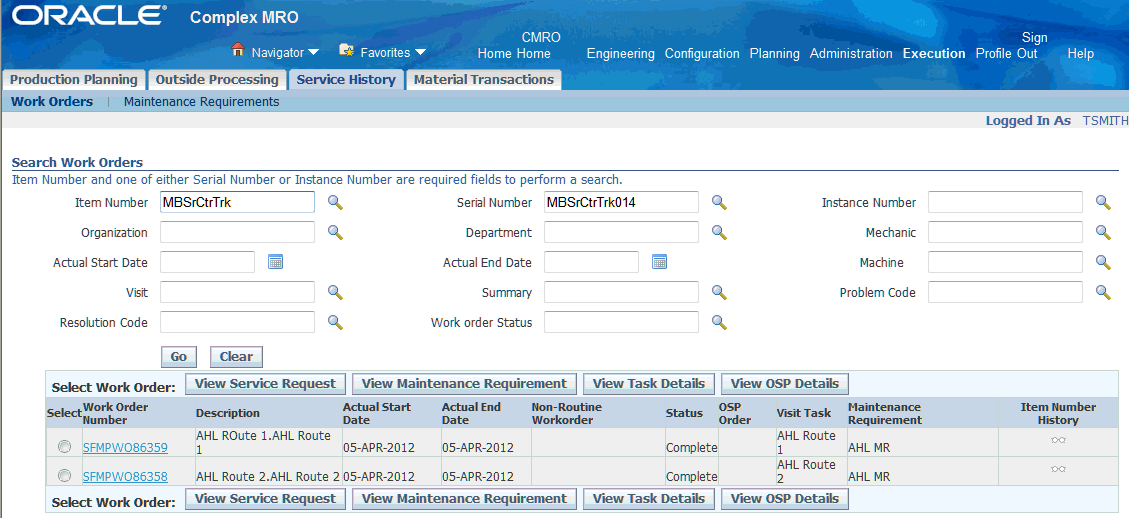Open Problem Code search lookup
The width and height of the screenshot is (1129, 518).
[1103, 292]
